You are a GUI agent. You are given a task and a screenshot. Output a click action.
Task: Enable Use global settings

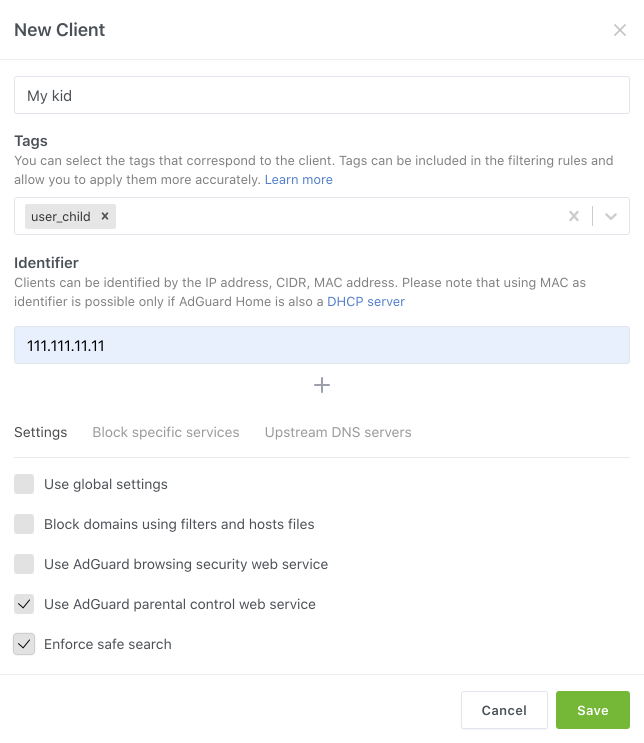pyautogui.click(x=24, y=484)
